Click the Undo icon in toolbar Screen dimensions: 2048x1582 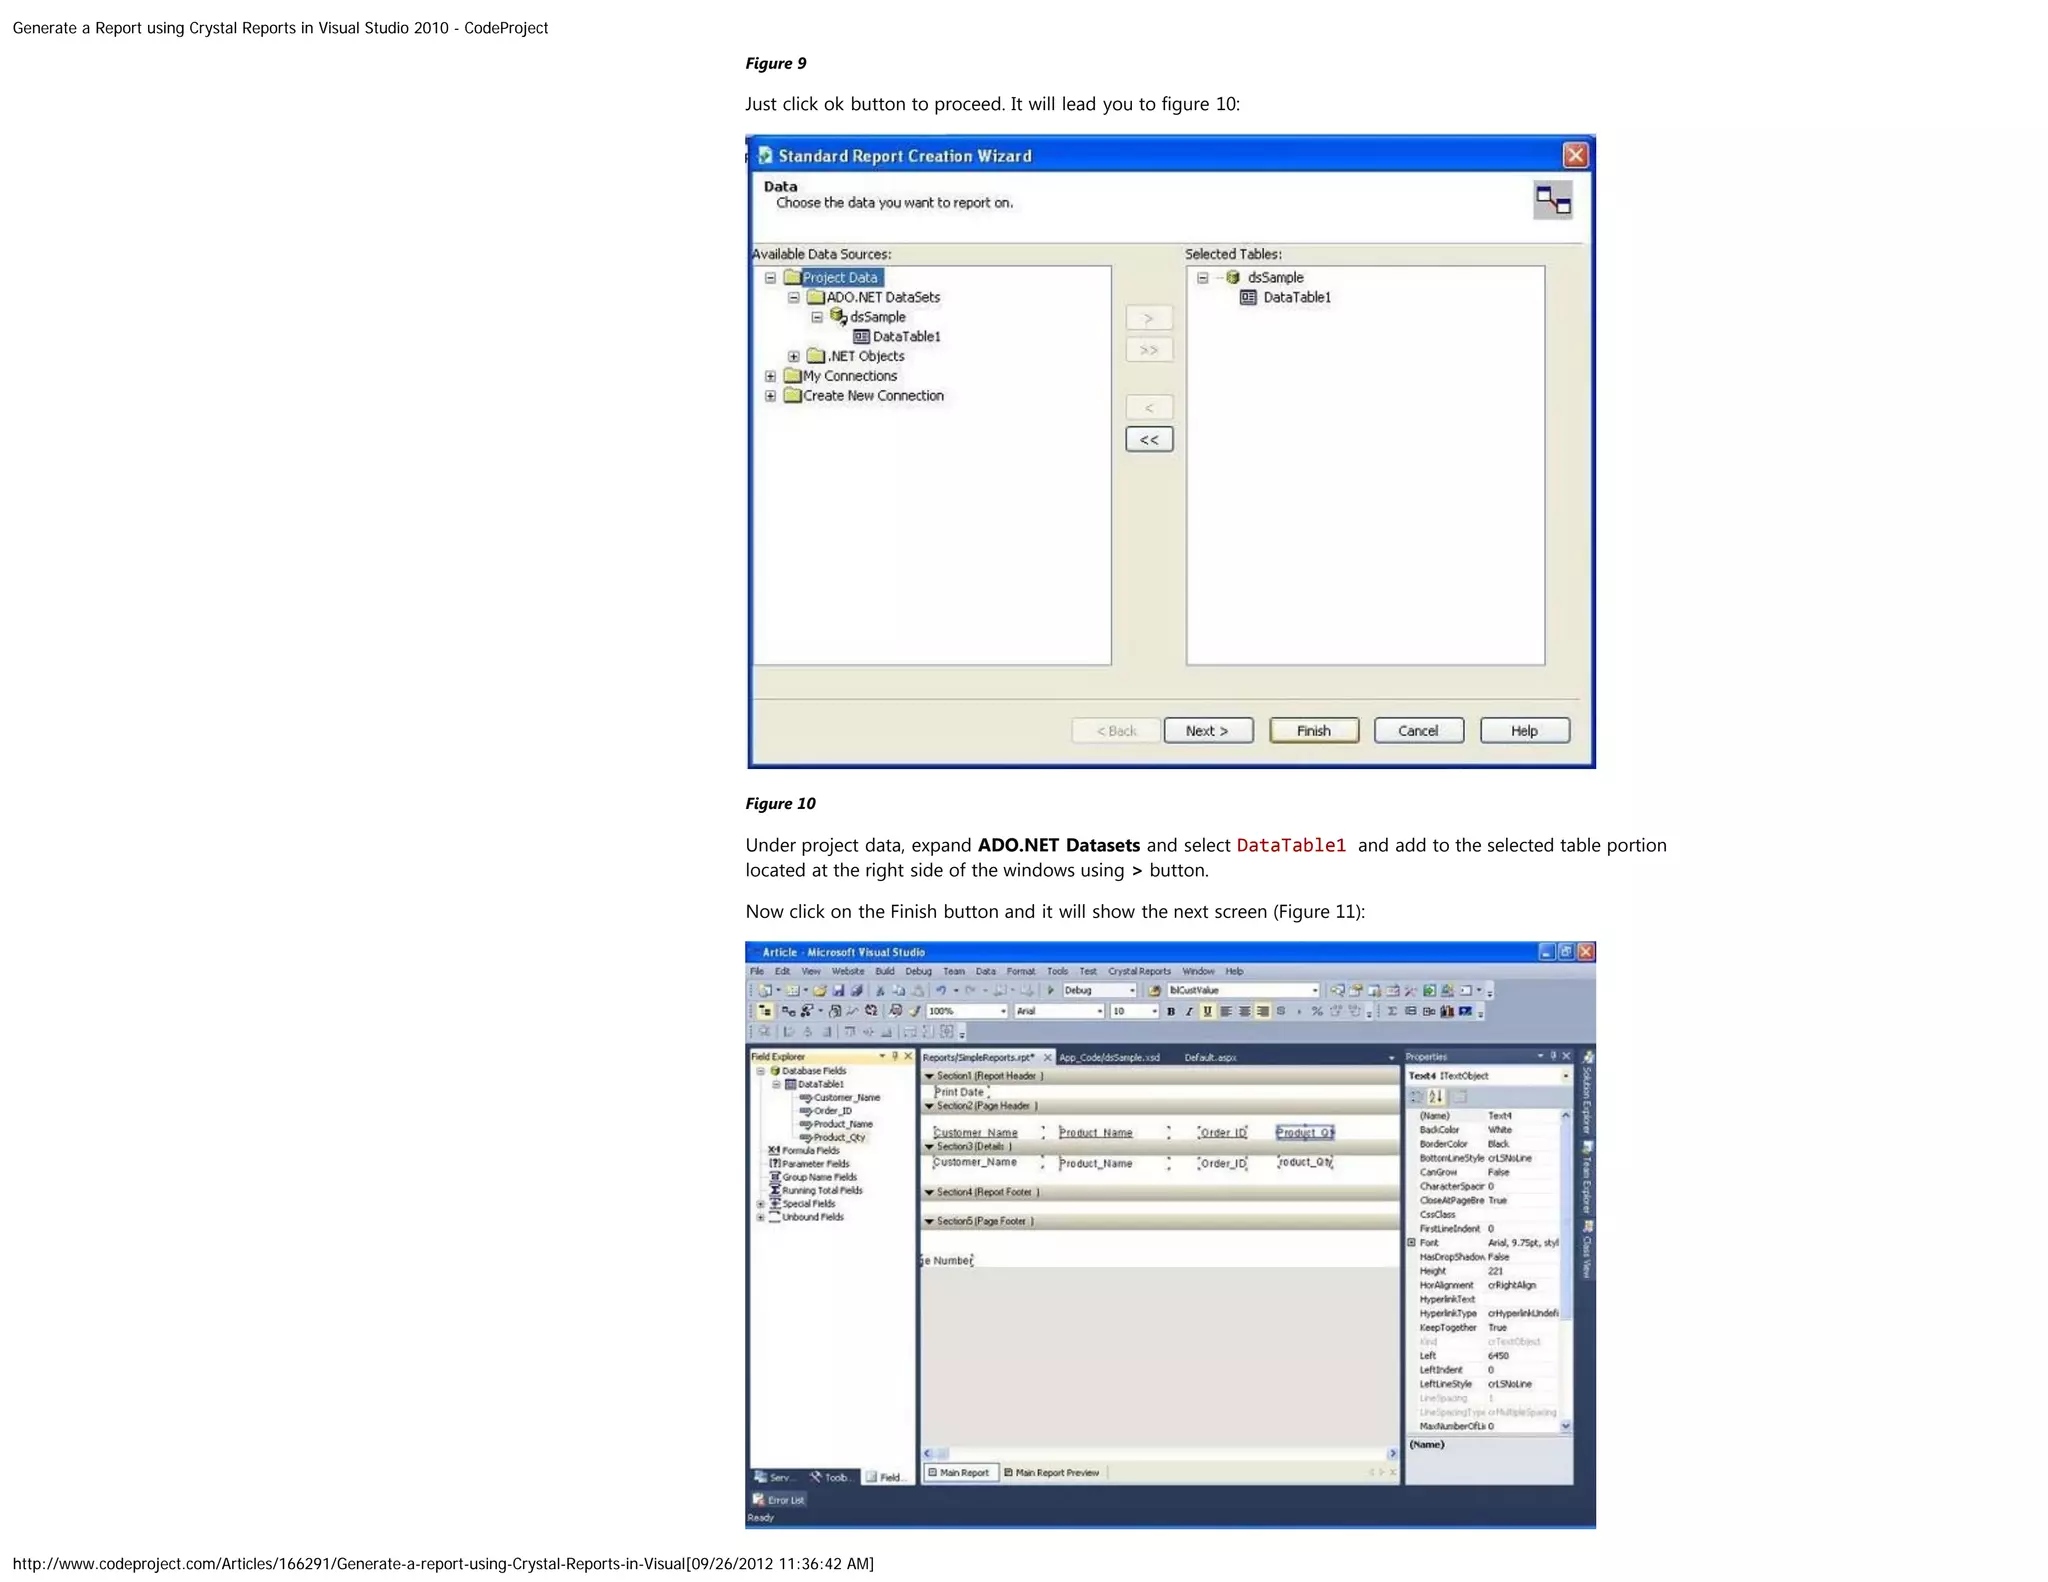(941, 990)
